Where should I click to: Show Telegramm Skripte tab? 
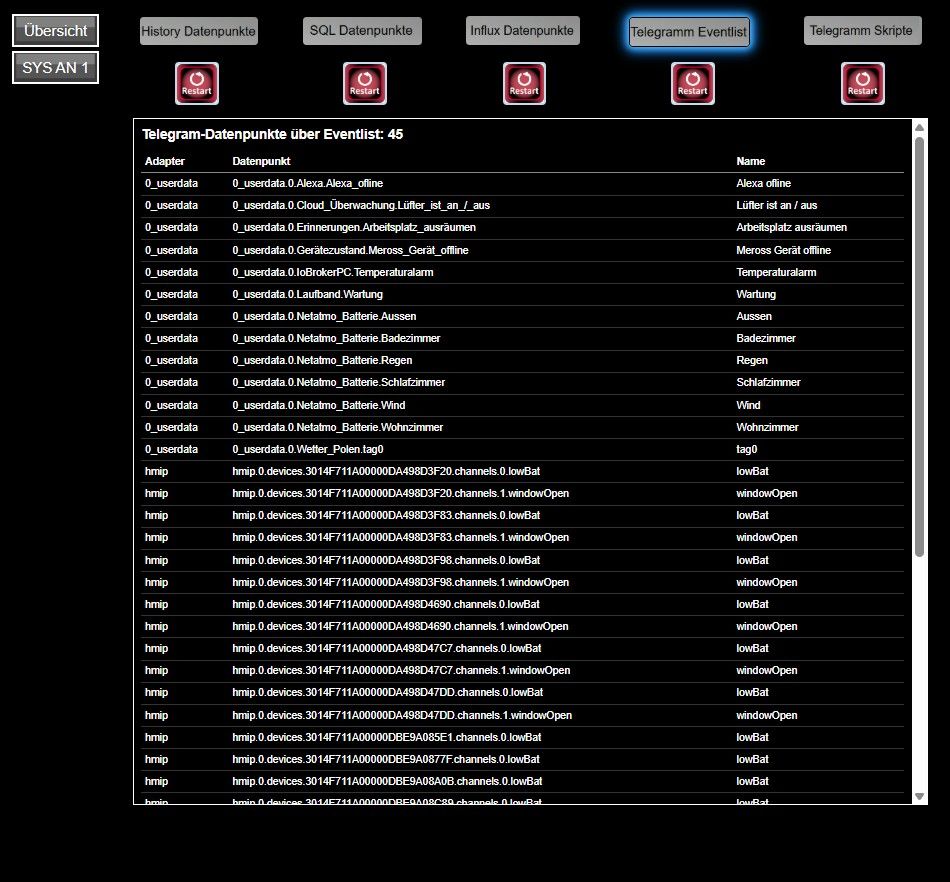[862, 30]
